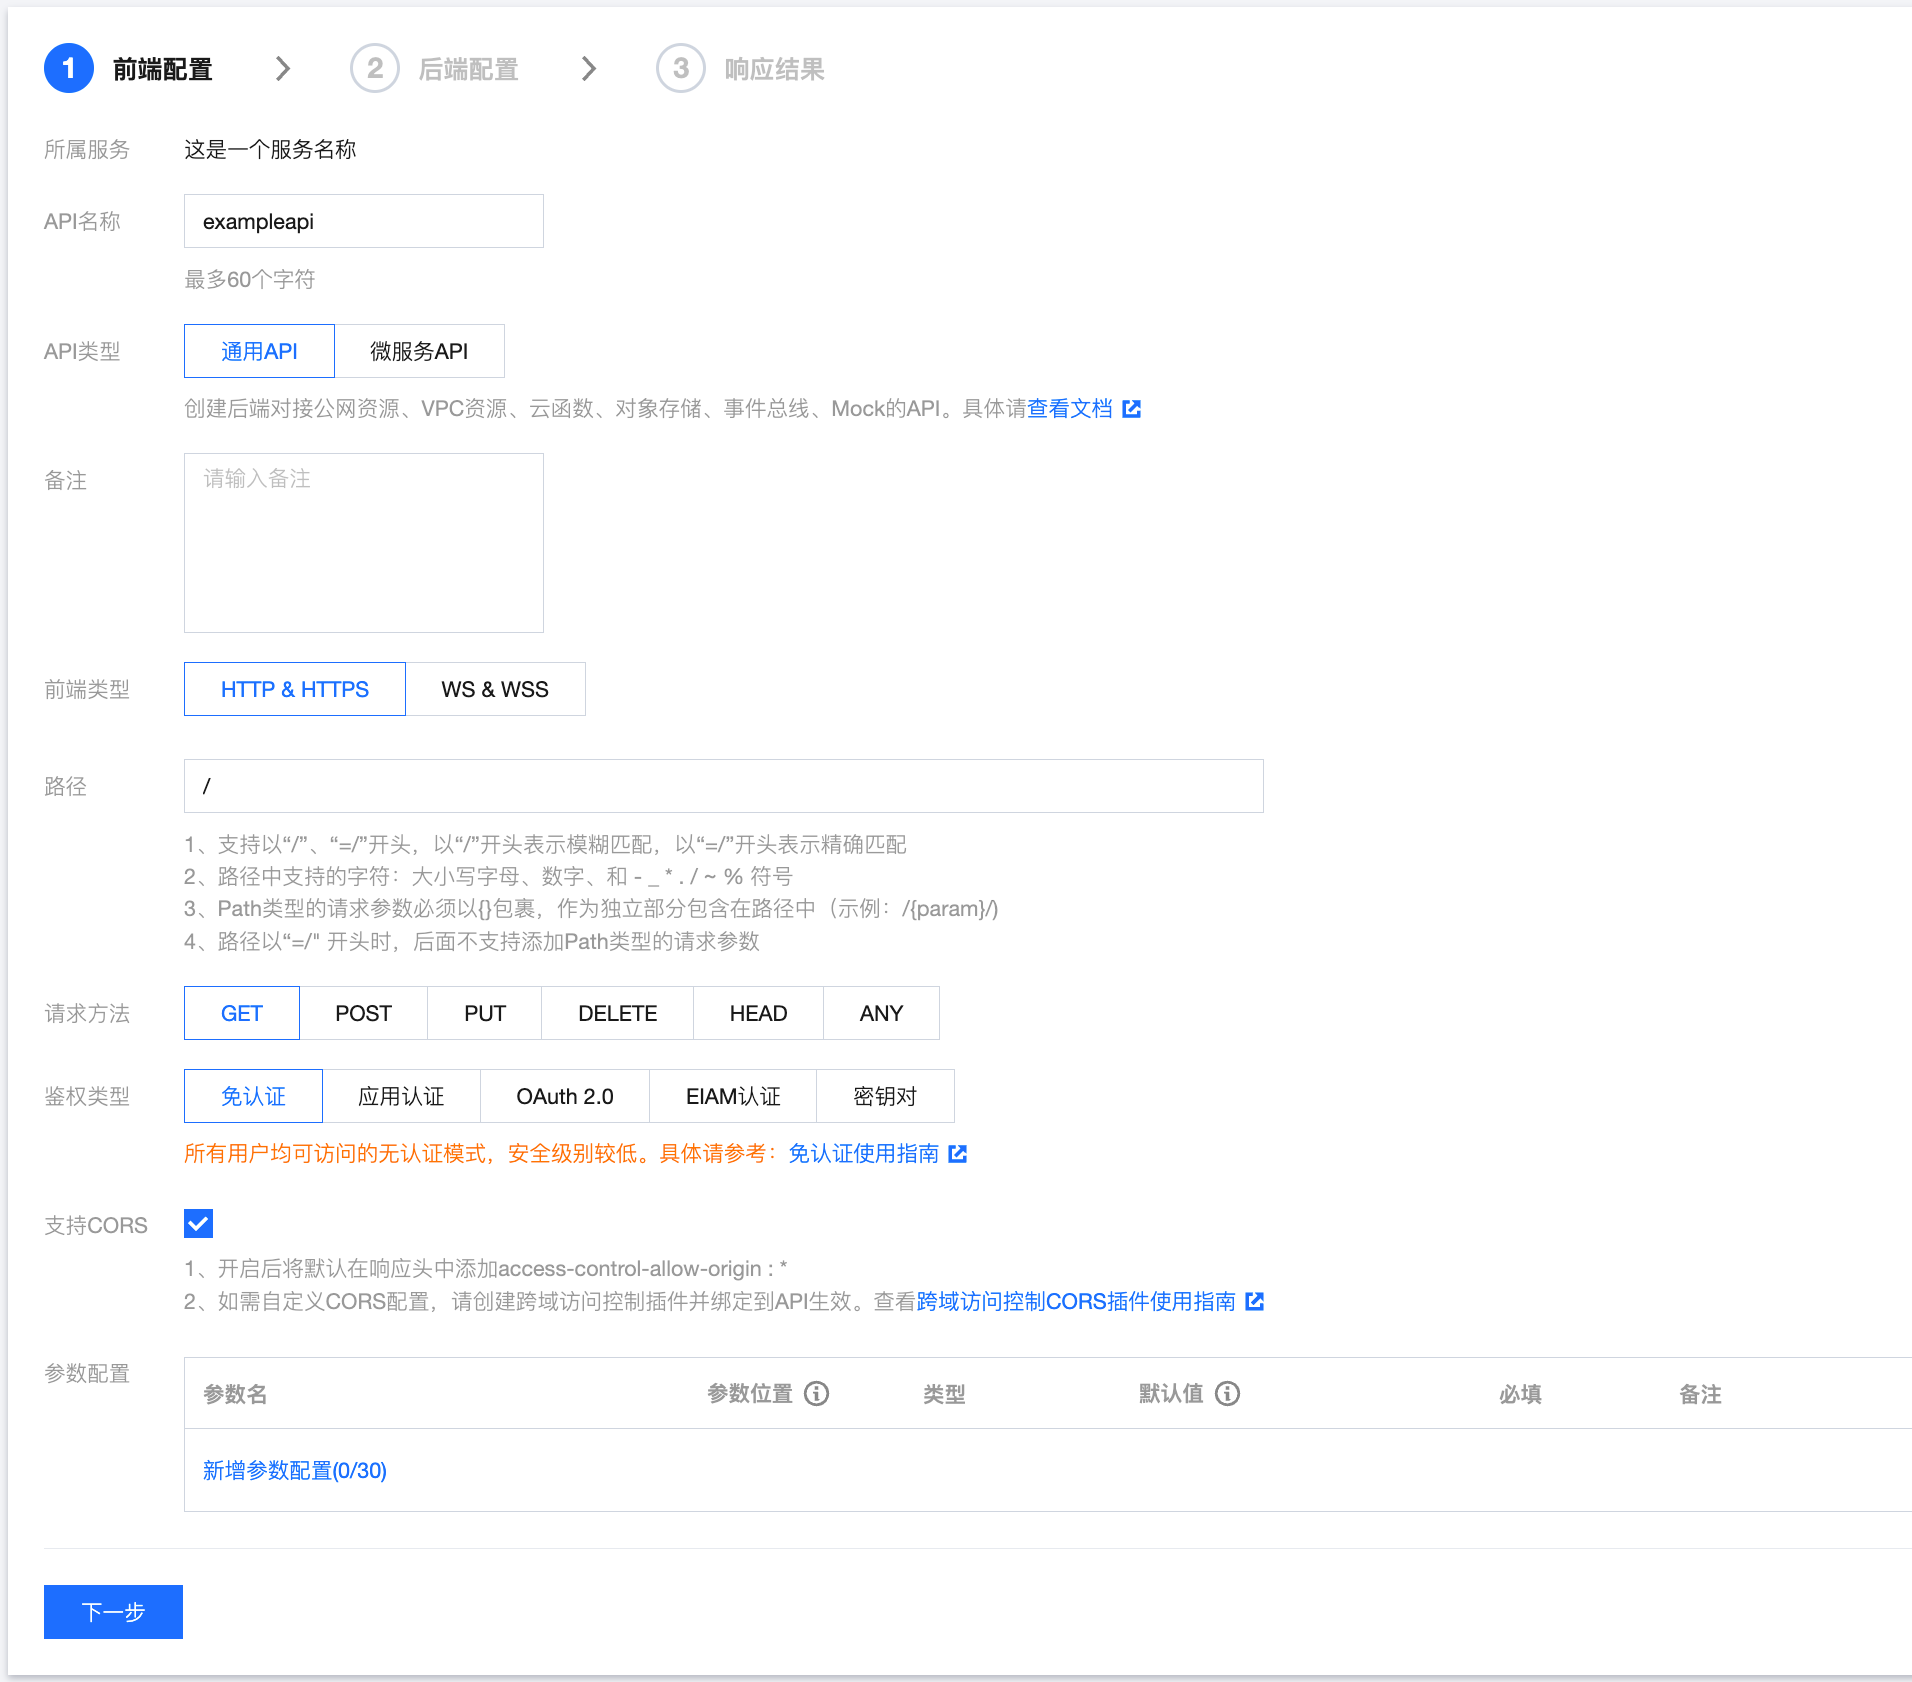Click 新增参数配置(0/30) link
The width and height of the screenshot is (1912, 1682).
(295, 1470)
